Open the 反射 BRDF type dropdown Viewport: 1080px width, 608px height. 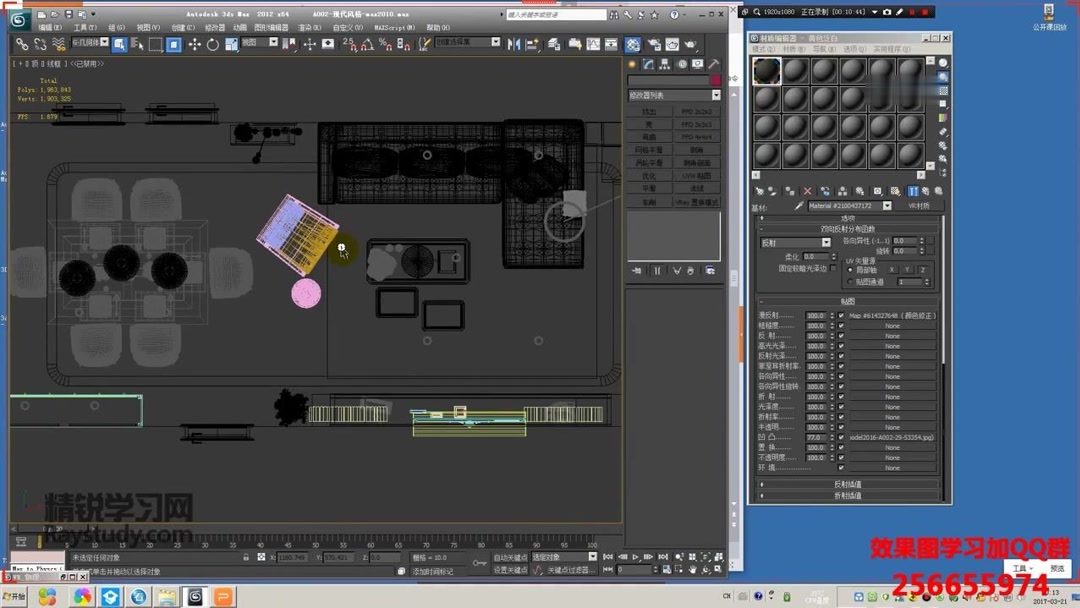tap(826, 242)
